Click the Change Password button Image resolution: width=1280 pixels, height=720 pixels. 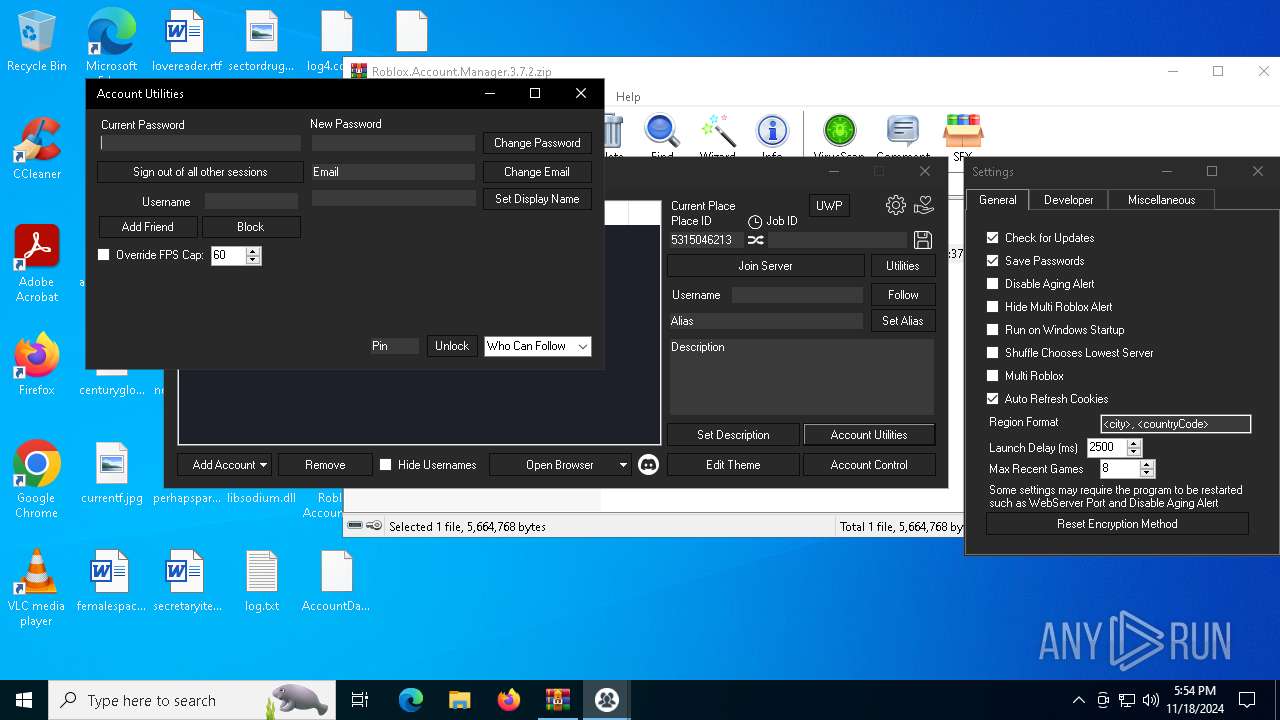pos(537,143)
